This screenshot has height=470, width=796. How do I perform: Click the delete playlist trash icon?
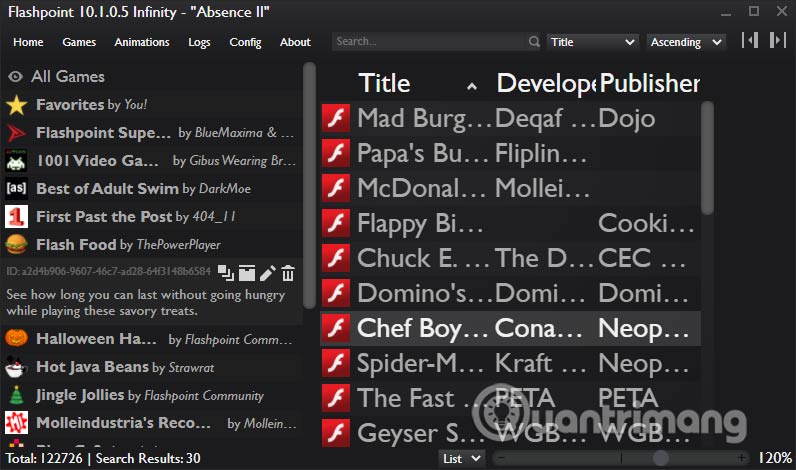coord(288,273)
